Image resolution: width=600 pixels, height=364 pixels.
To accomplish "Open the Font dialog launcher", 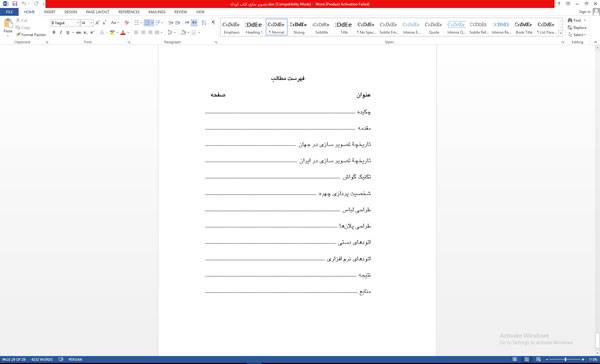I will 129,42.
